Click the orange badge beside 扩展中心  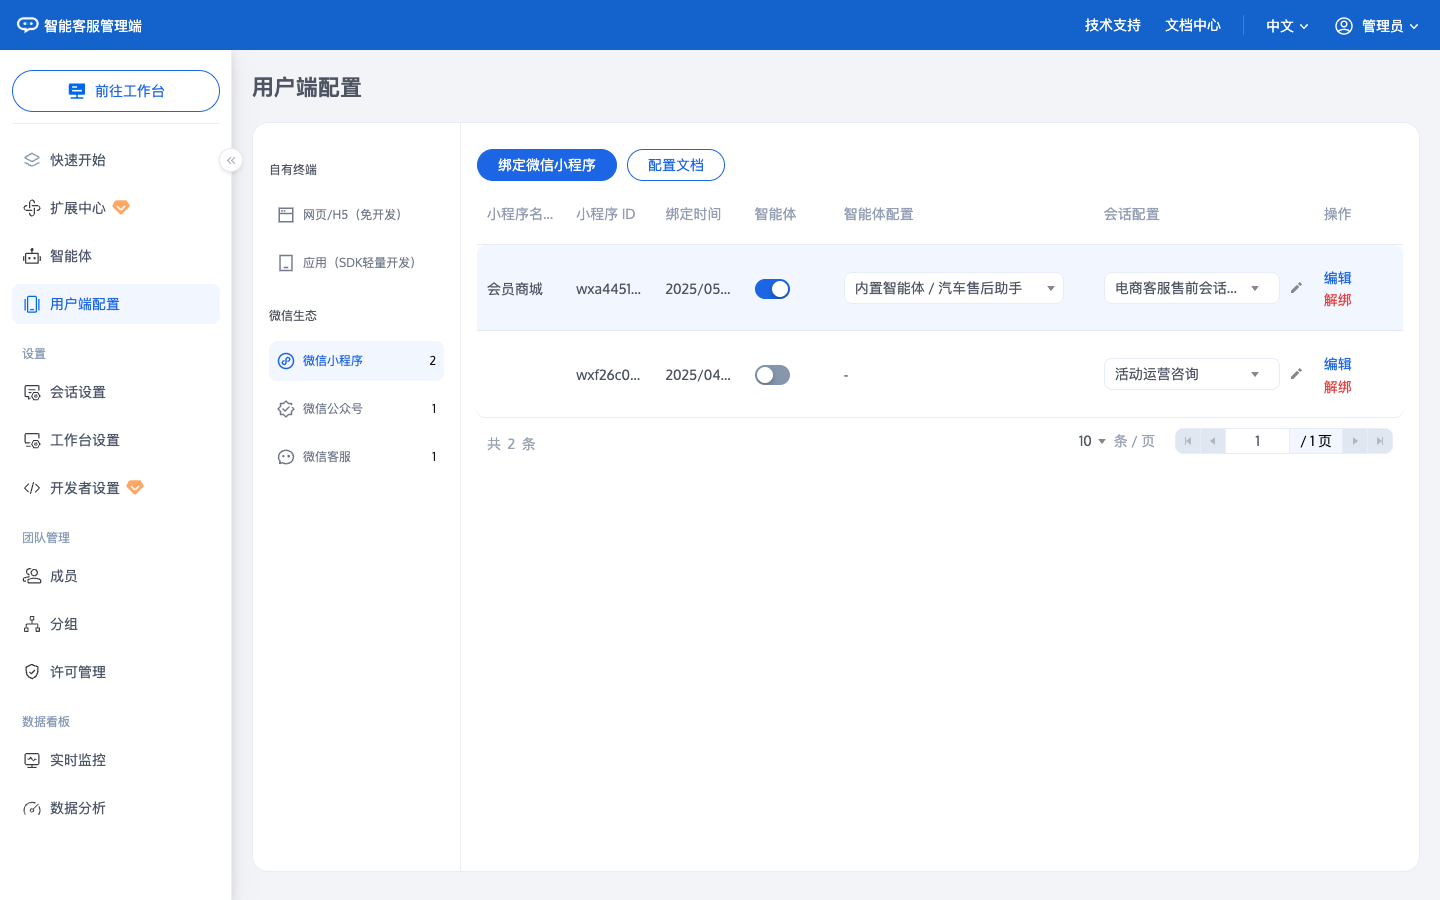coord(121,208)
